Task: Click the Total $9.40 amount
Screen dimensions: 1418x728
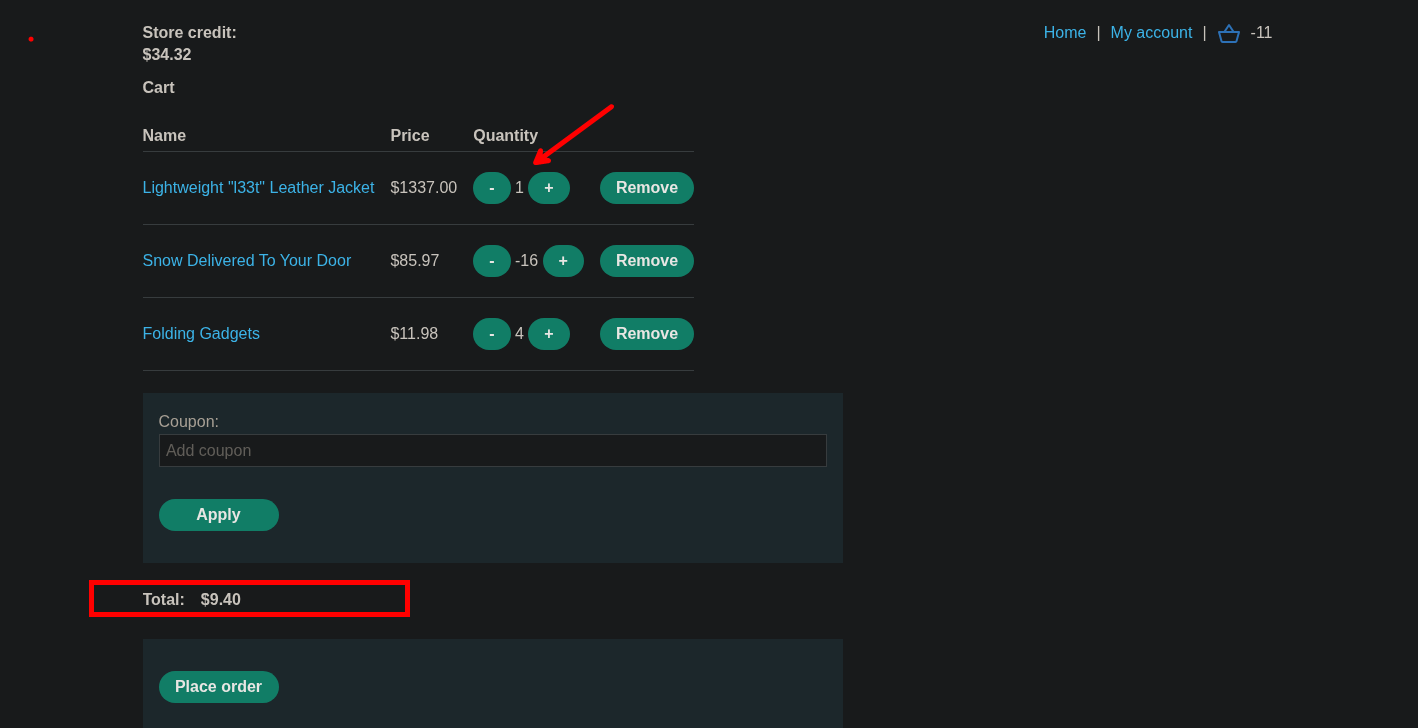Action: coord(220,600)
